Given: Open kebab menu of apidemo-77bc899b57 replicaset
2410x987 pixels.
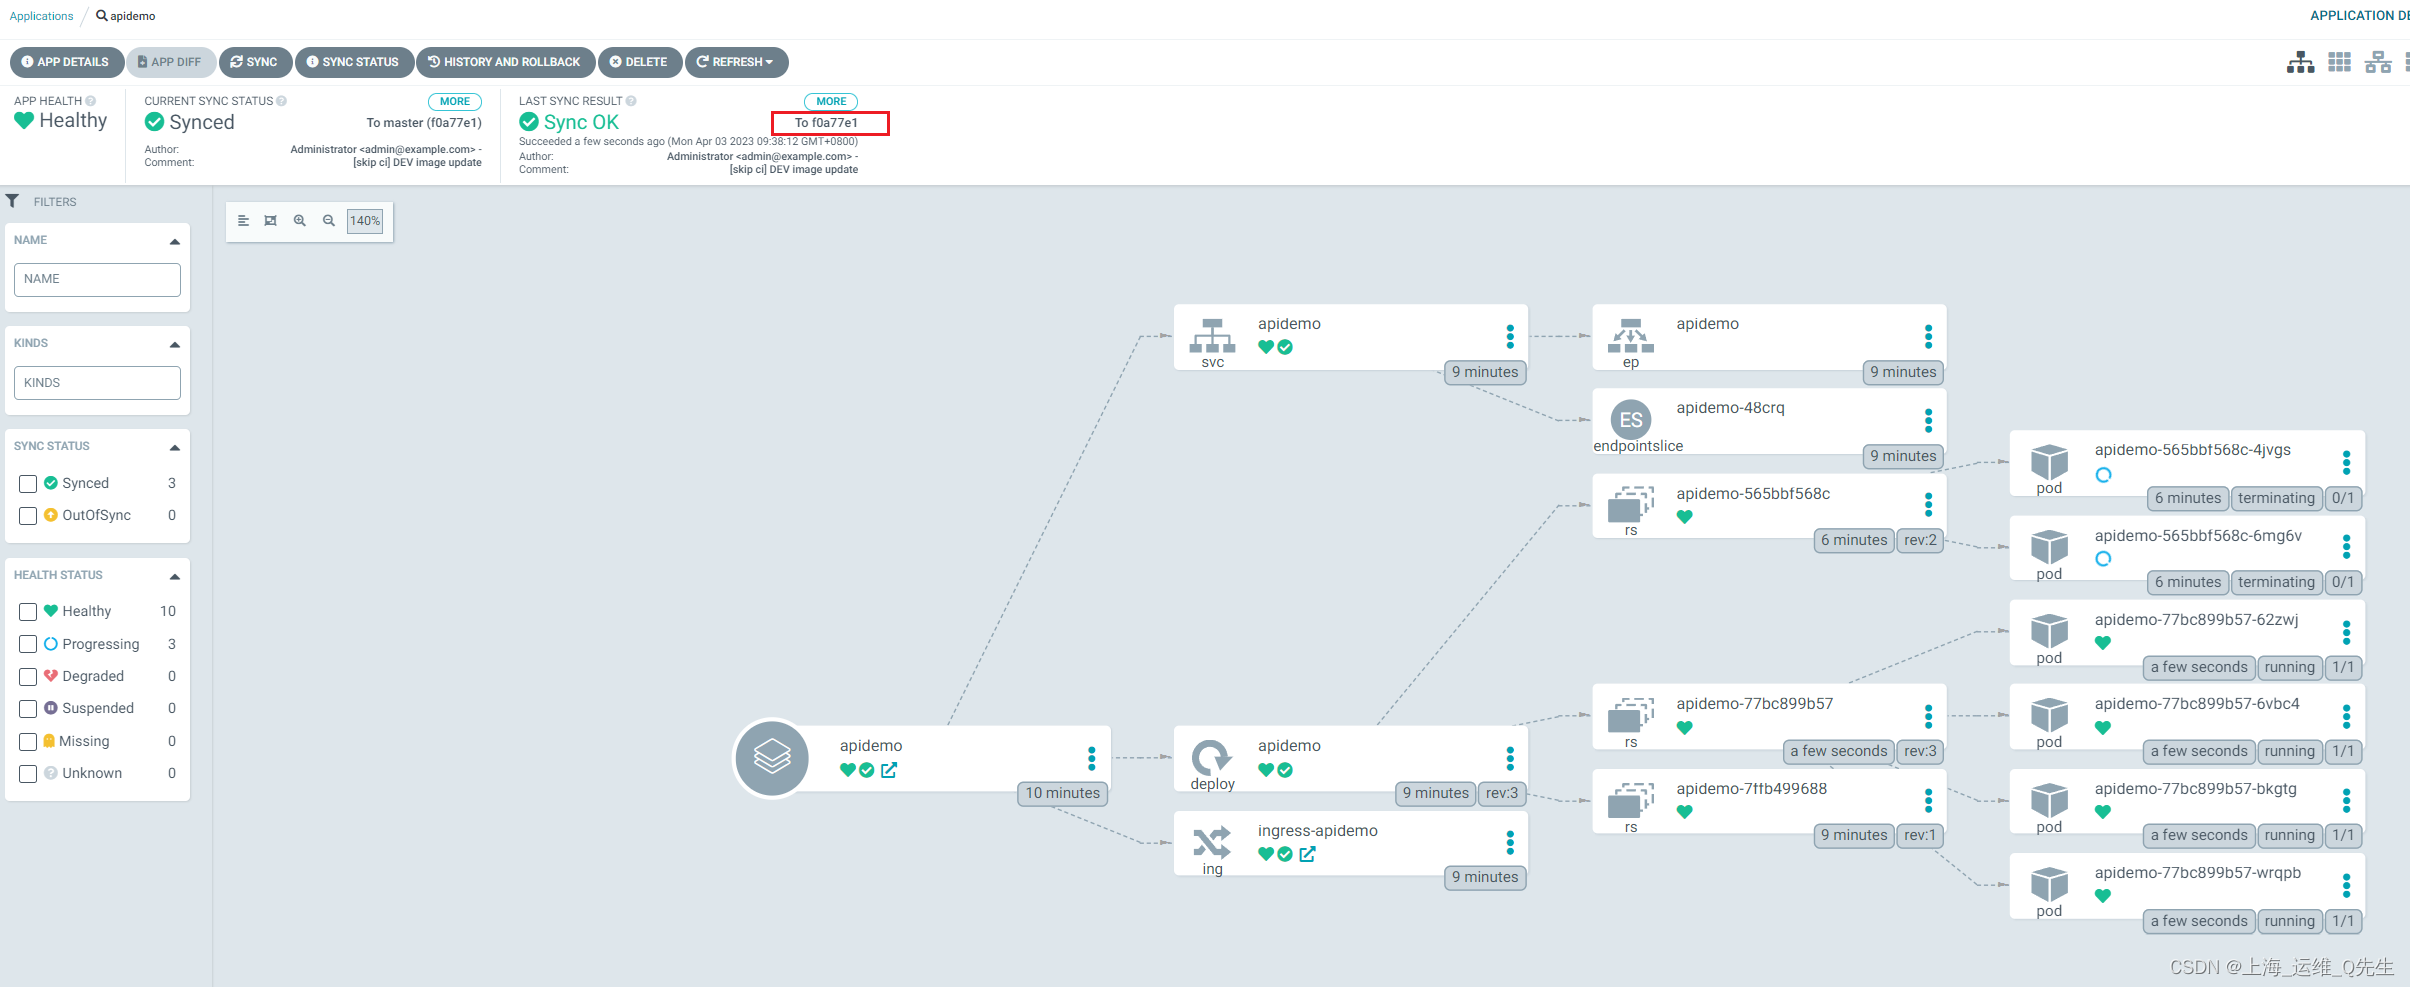Looking at the screenshot, I should 1928,716.
